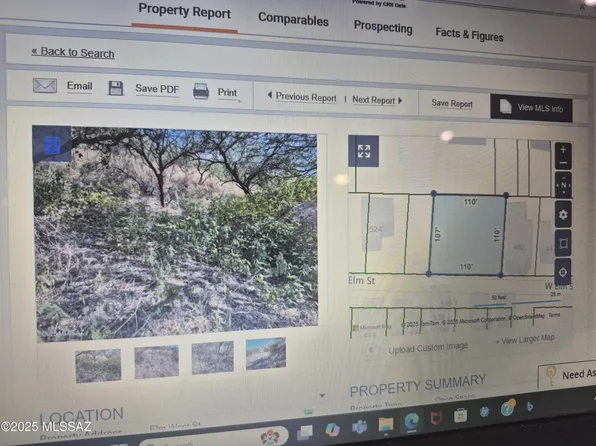
Task: Click the Terms link on map
Action: pyautogui.click(x=555, y=315)
